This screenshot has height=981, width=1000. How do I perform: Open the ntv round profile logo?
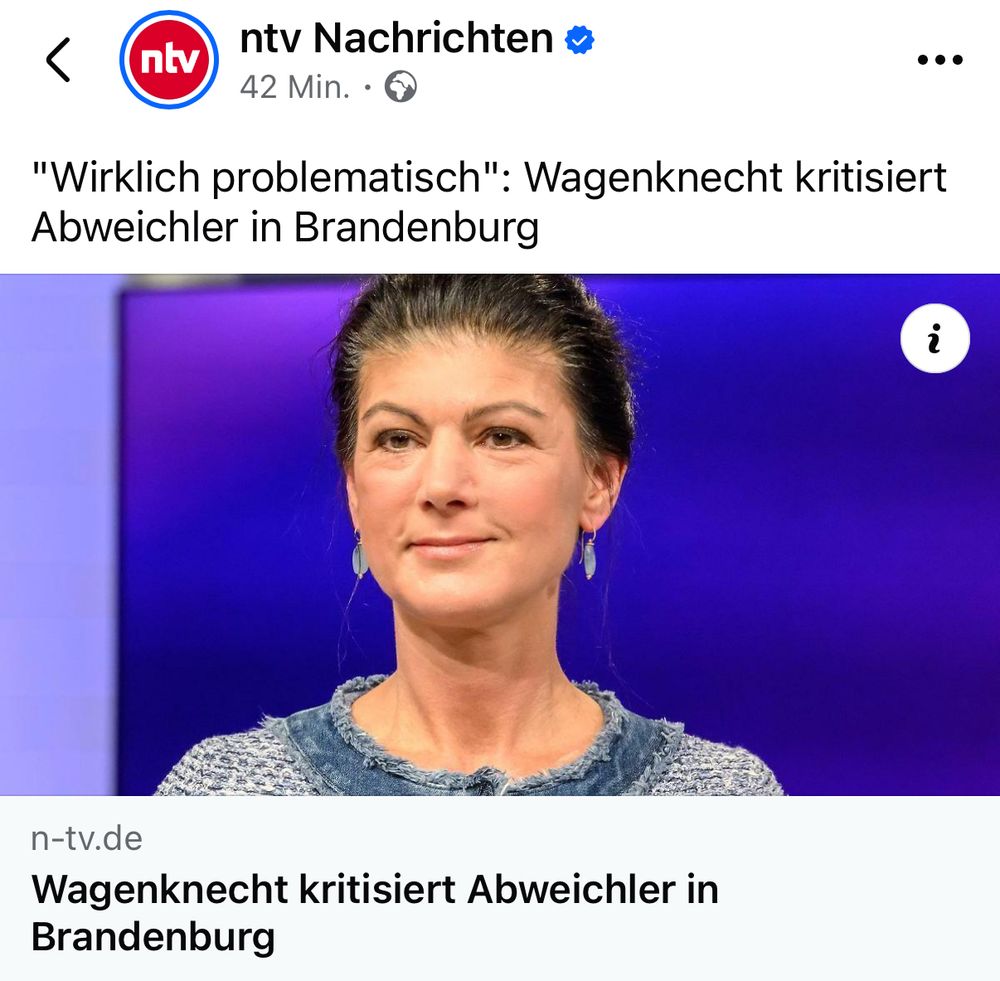pyautogui.click(x=169, y=60)
